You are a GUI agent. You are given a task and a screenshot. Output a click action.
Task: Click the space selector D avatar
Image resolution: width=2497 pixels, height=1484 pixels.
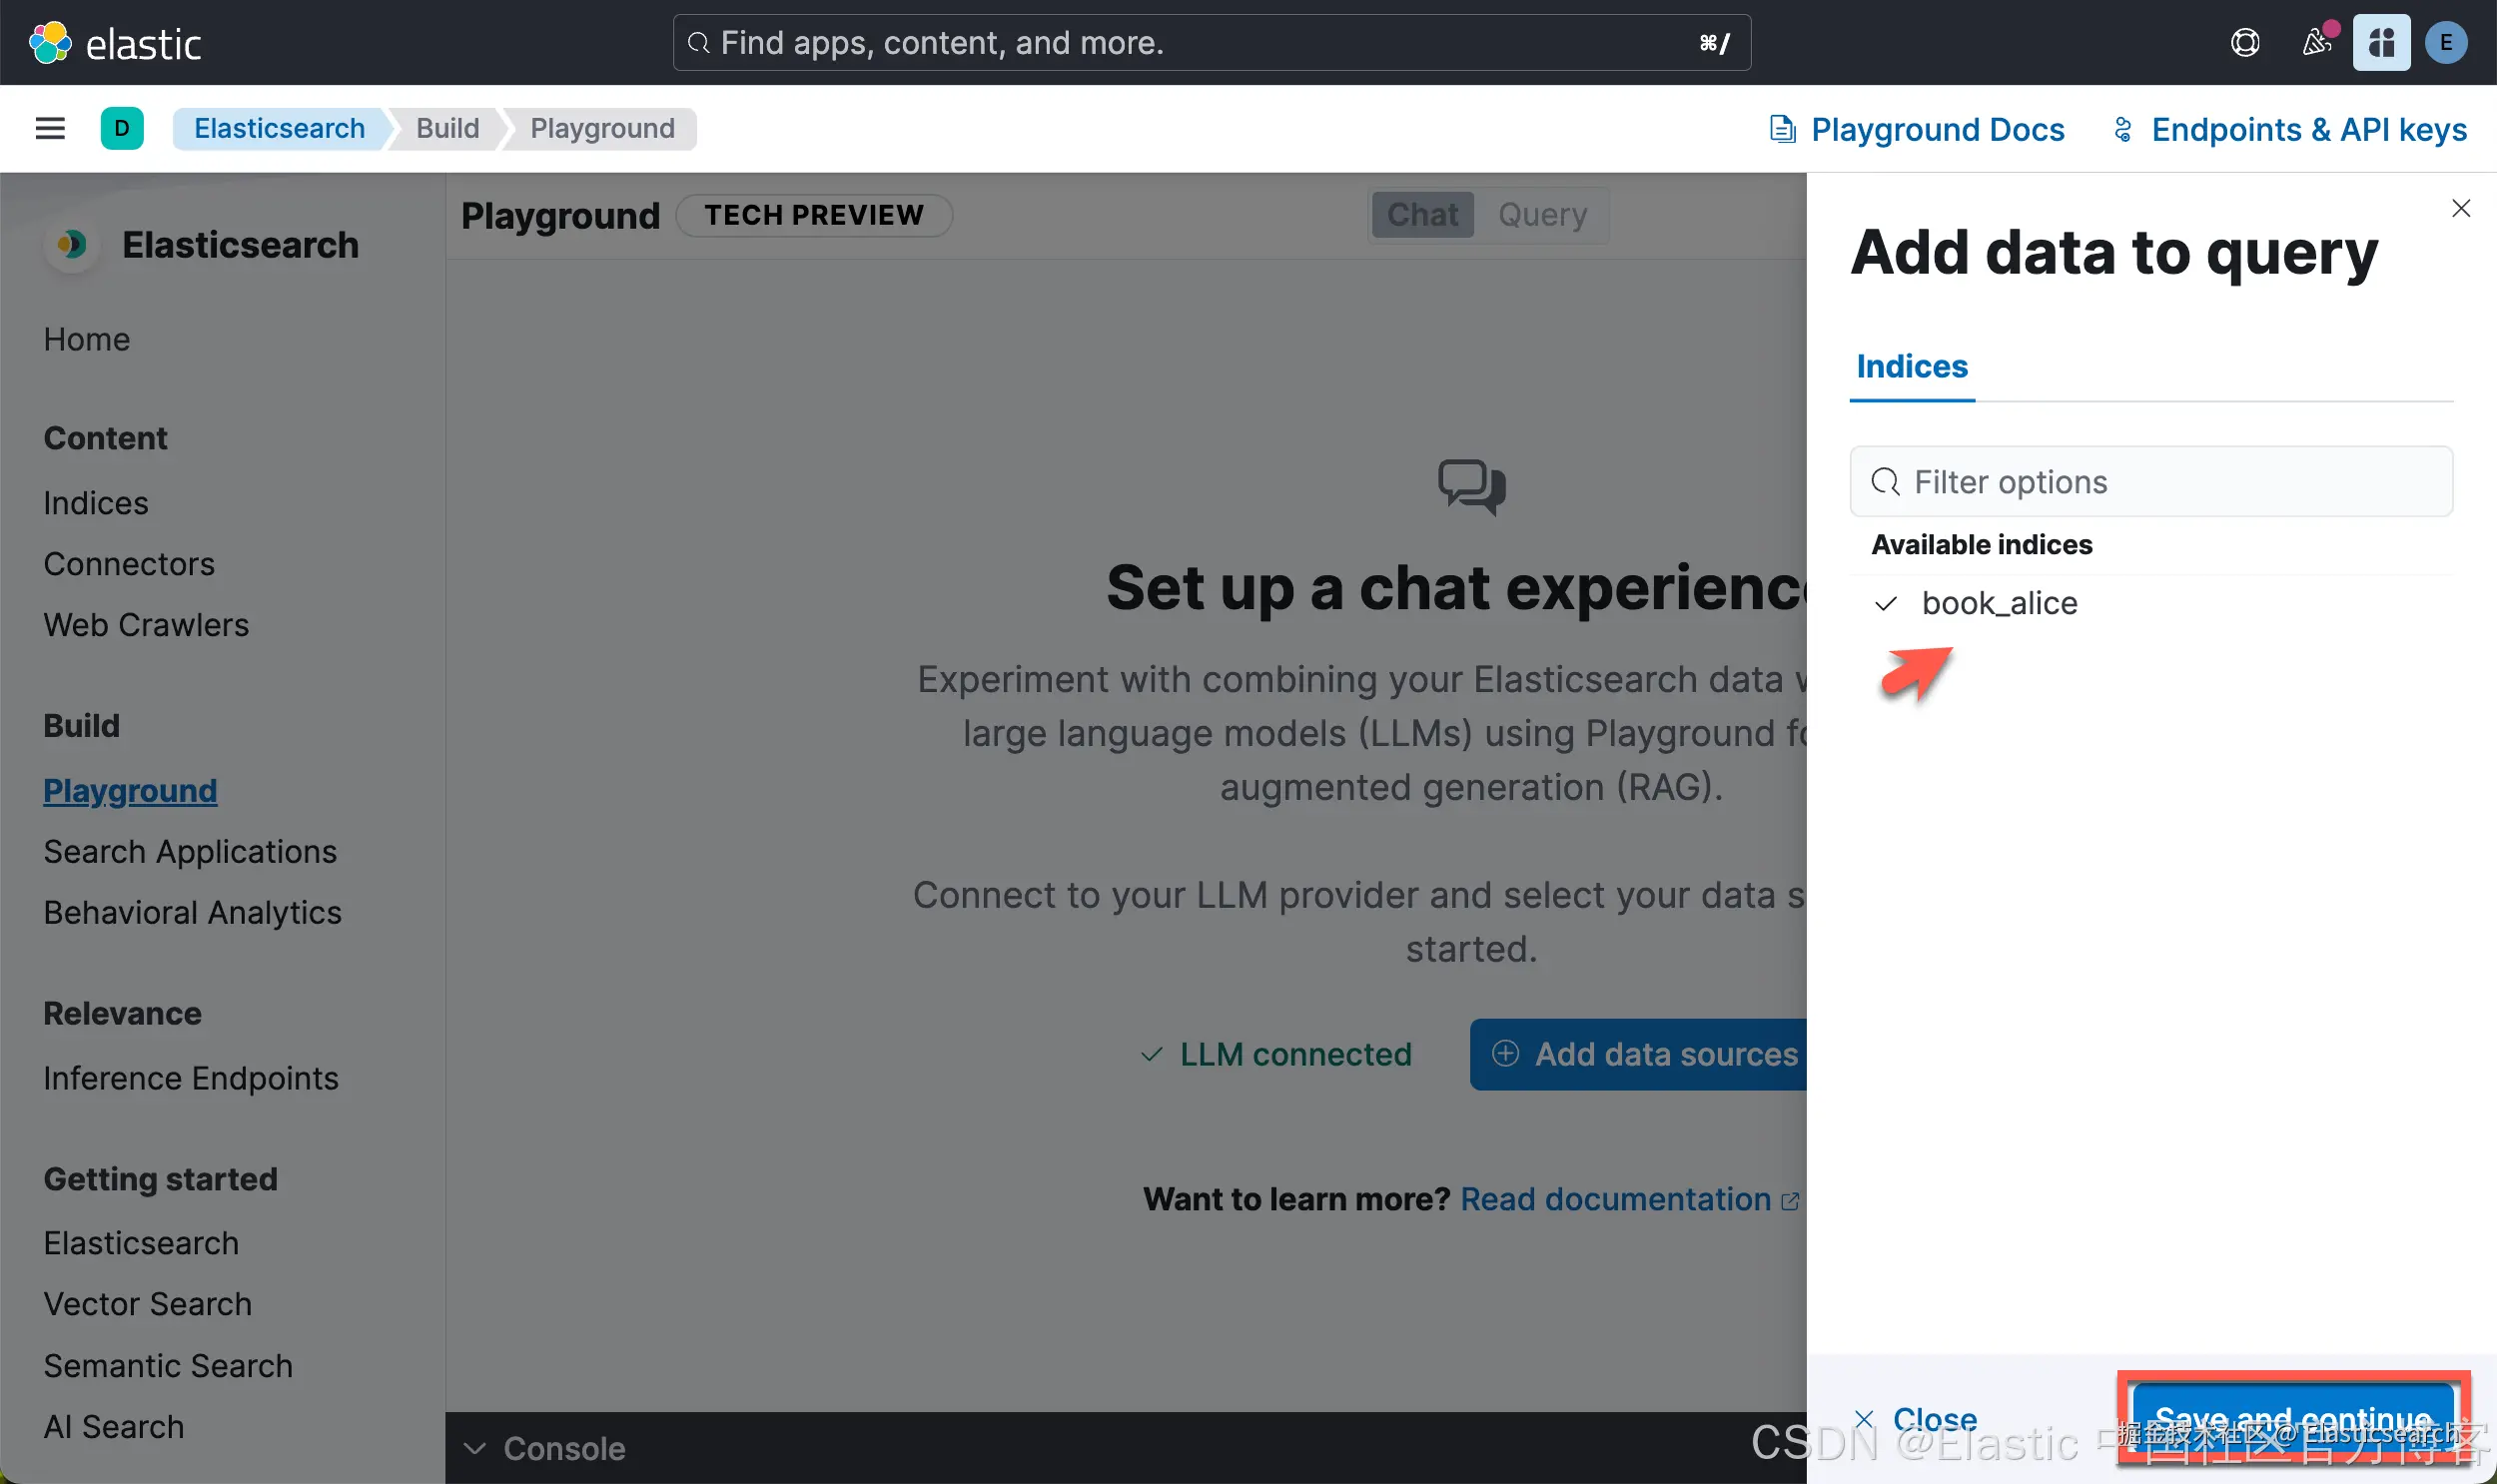[122, 128]
